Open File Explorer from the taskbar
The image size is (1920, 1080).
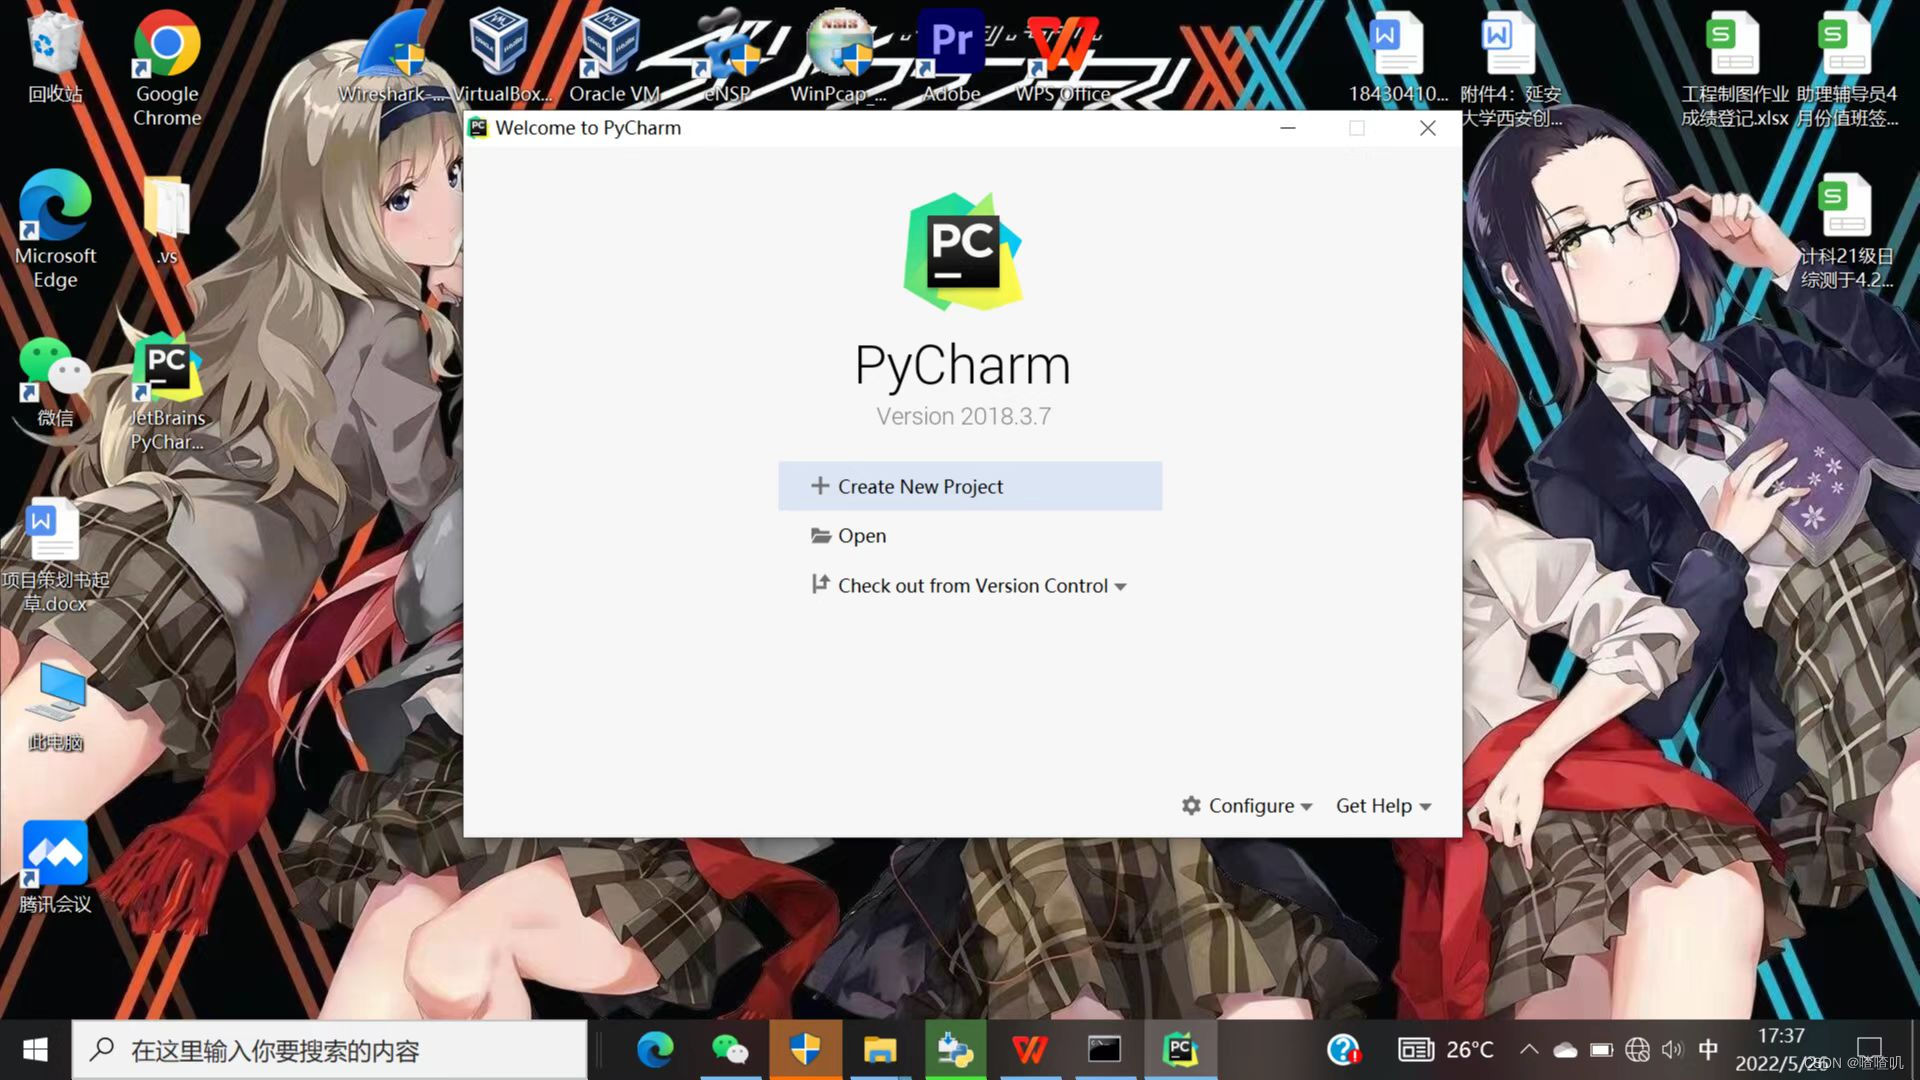pyautogui.click(x=880, y=1050)
